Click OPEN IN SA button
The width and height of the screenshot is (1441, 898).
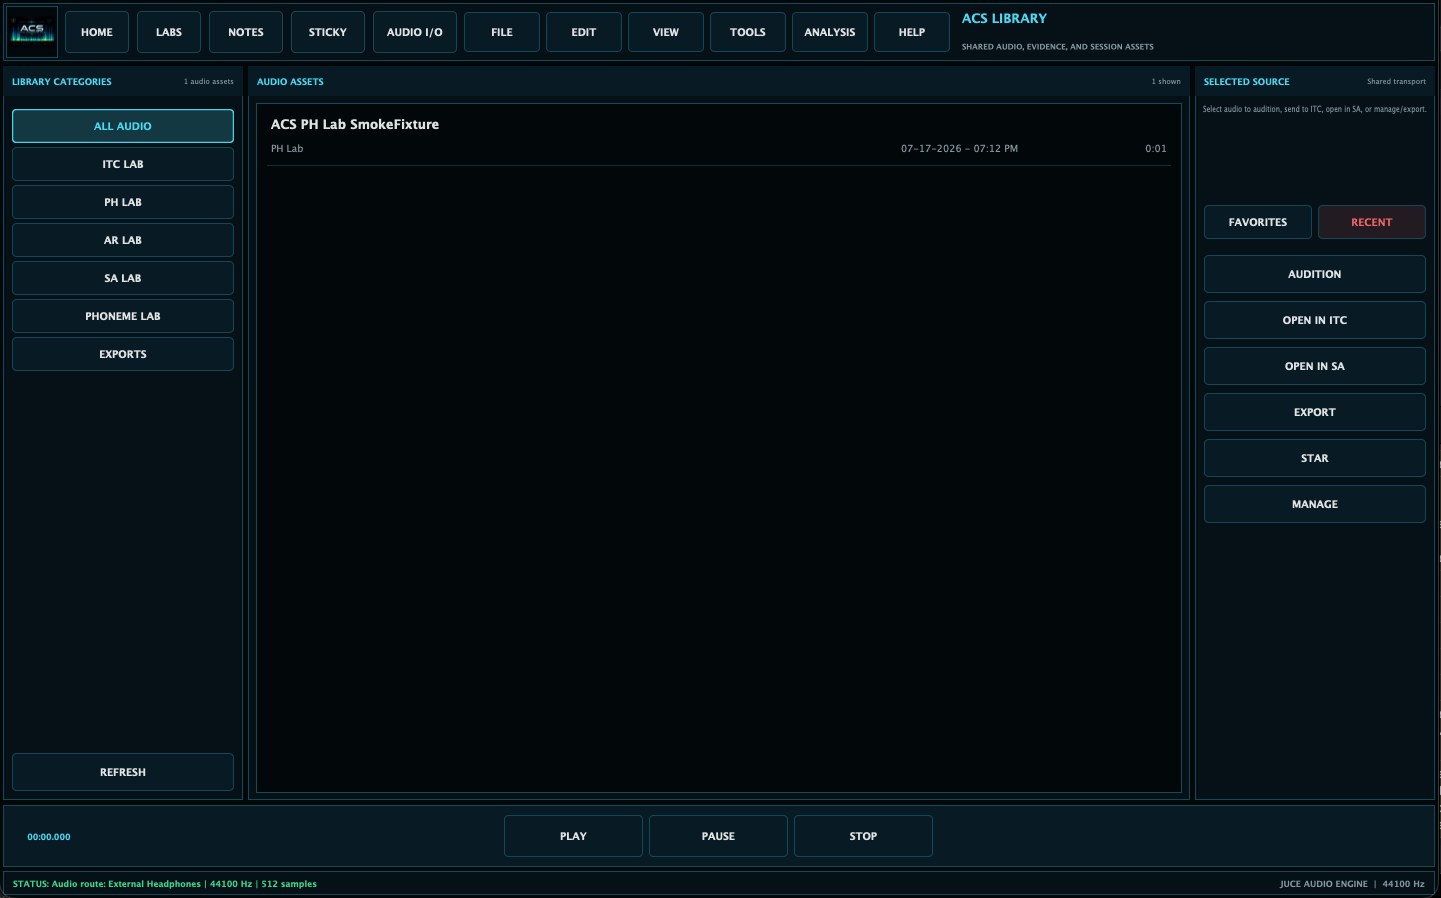(1315, 366)
